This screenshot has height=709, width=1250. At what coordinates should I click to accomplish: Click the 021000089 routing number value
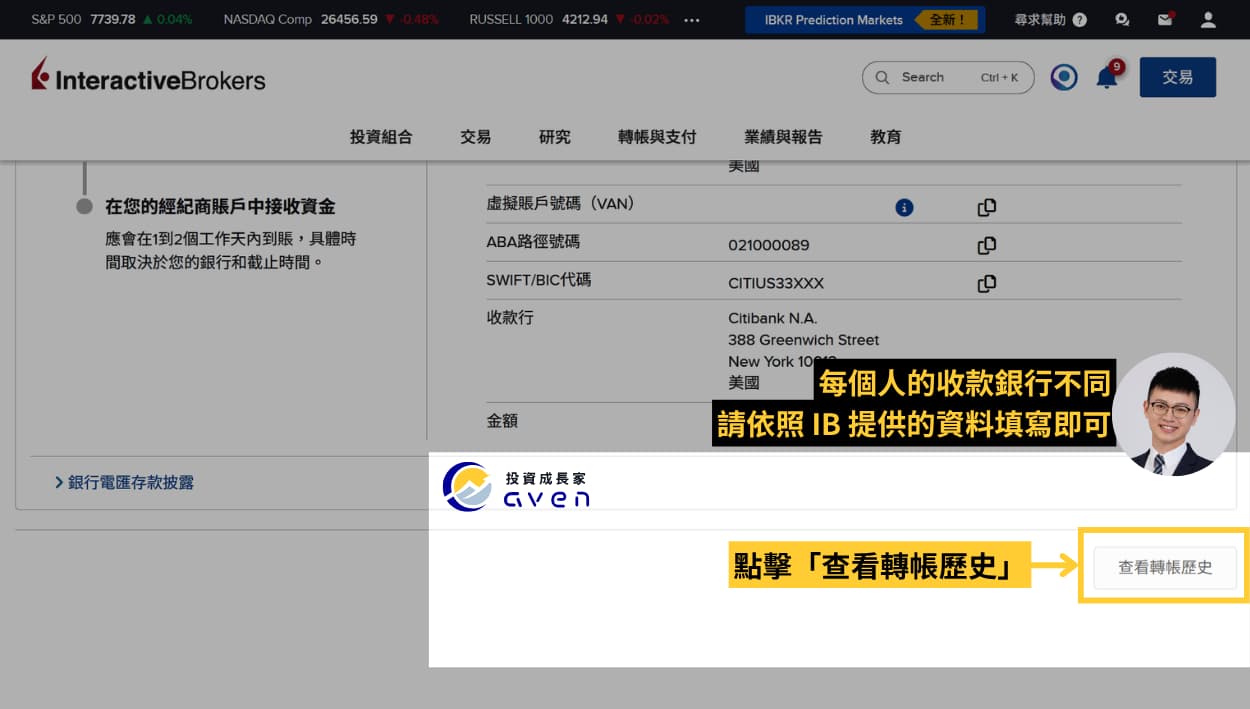[x=769, y=245]
